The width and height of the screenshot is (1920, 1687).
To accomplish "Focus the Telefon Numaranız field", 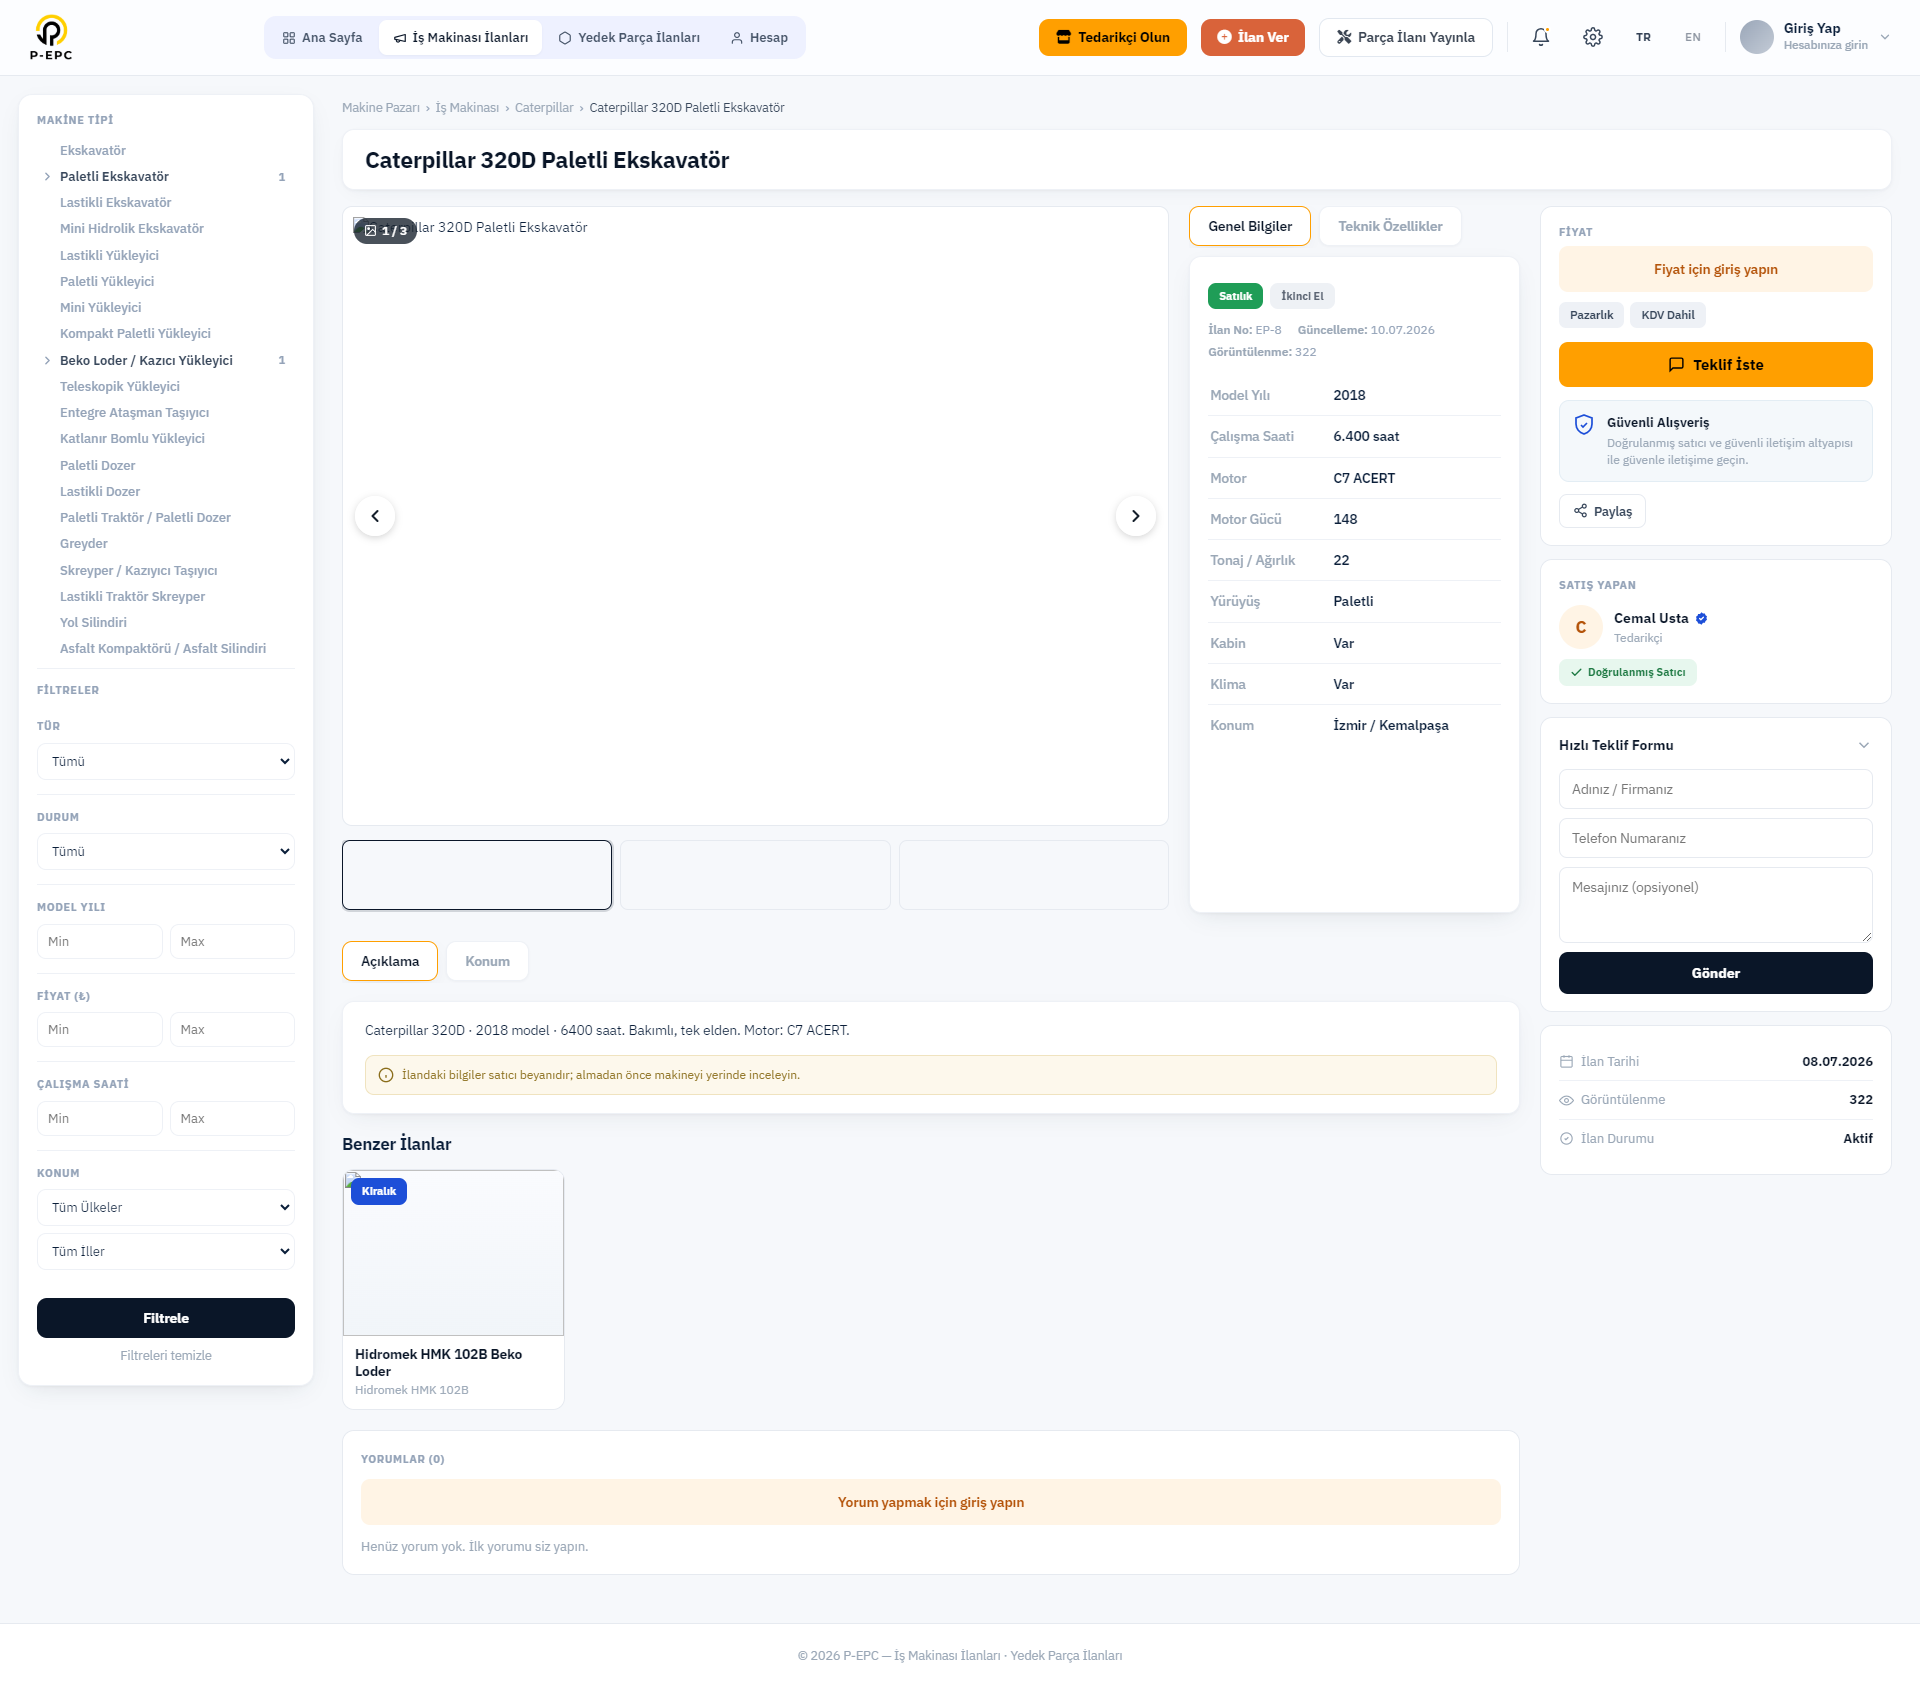I will click(x=1716, y=838).
